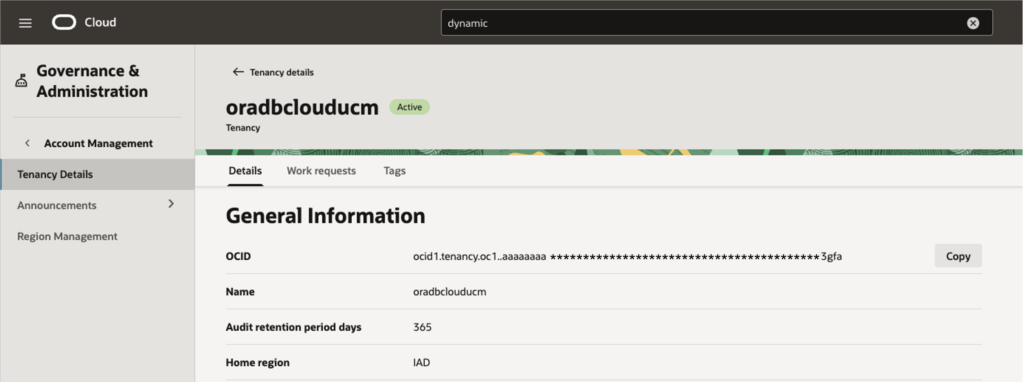Click the Name value oradbclouducm
Viewport: 1024px width, 382px height.
(x=449, y=292)
